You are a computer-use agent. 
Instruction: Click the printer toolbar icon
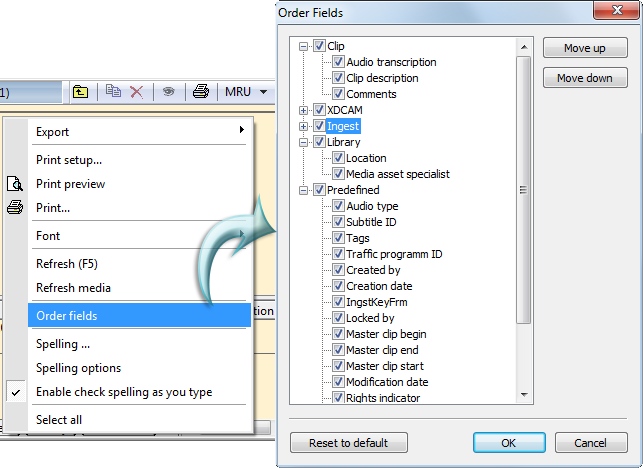pyautogui.click(x=201, y=91)
